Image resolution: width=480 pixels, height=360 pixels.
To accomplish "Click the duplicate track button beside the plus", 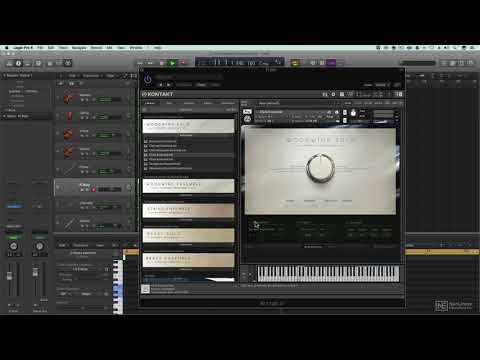I will click(x=72, y=84).
